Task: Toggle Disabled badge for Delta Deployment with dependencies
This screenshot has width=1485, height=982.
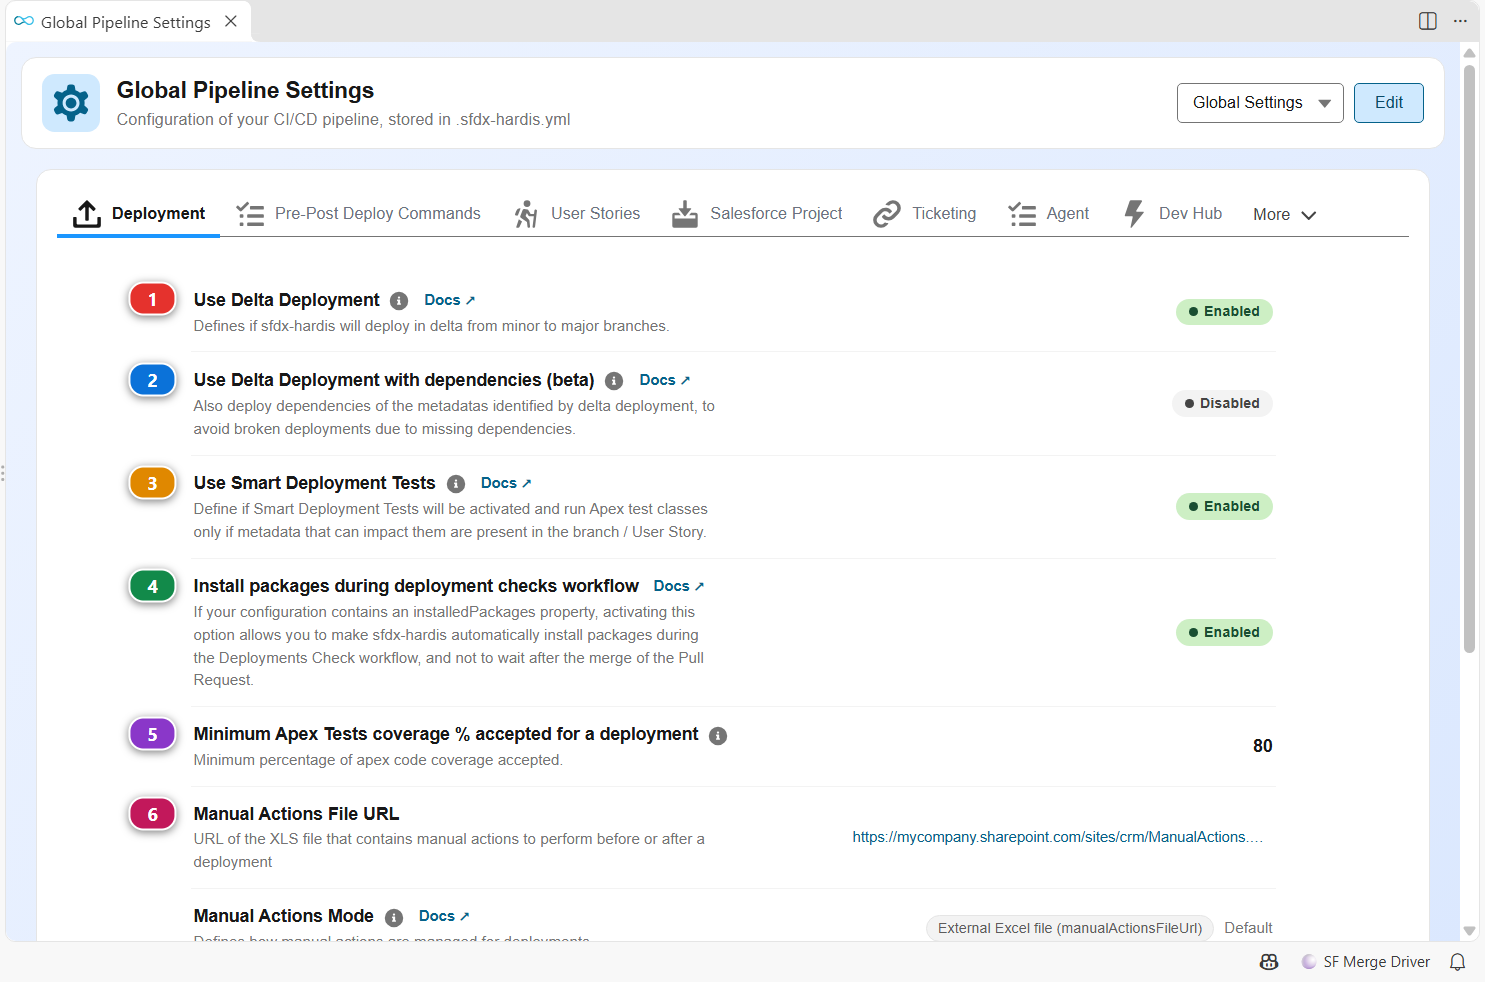Action: point(1222,404)
